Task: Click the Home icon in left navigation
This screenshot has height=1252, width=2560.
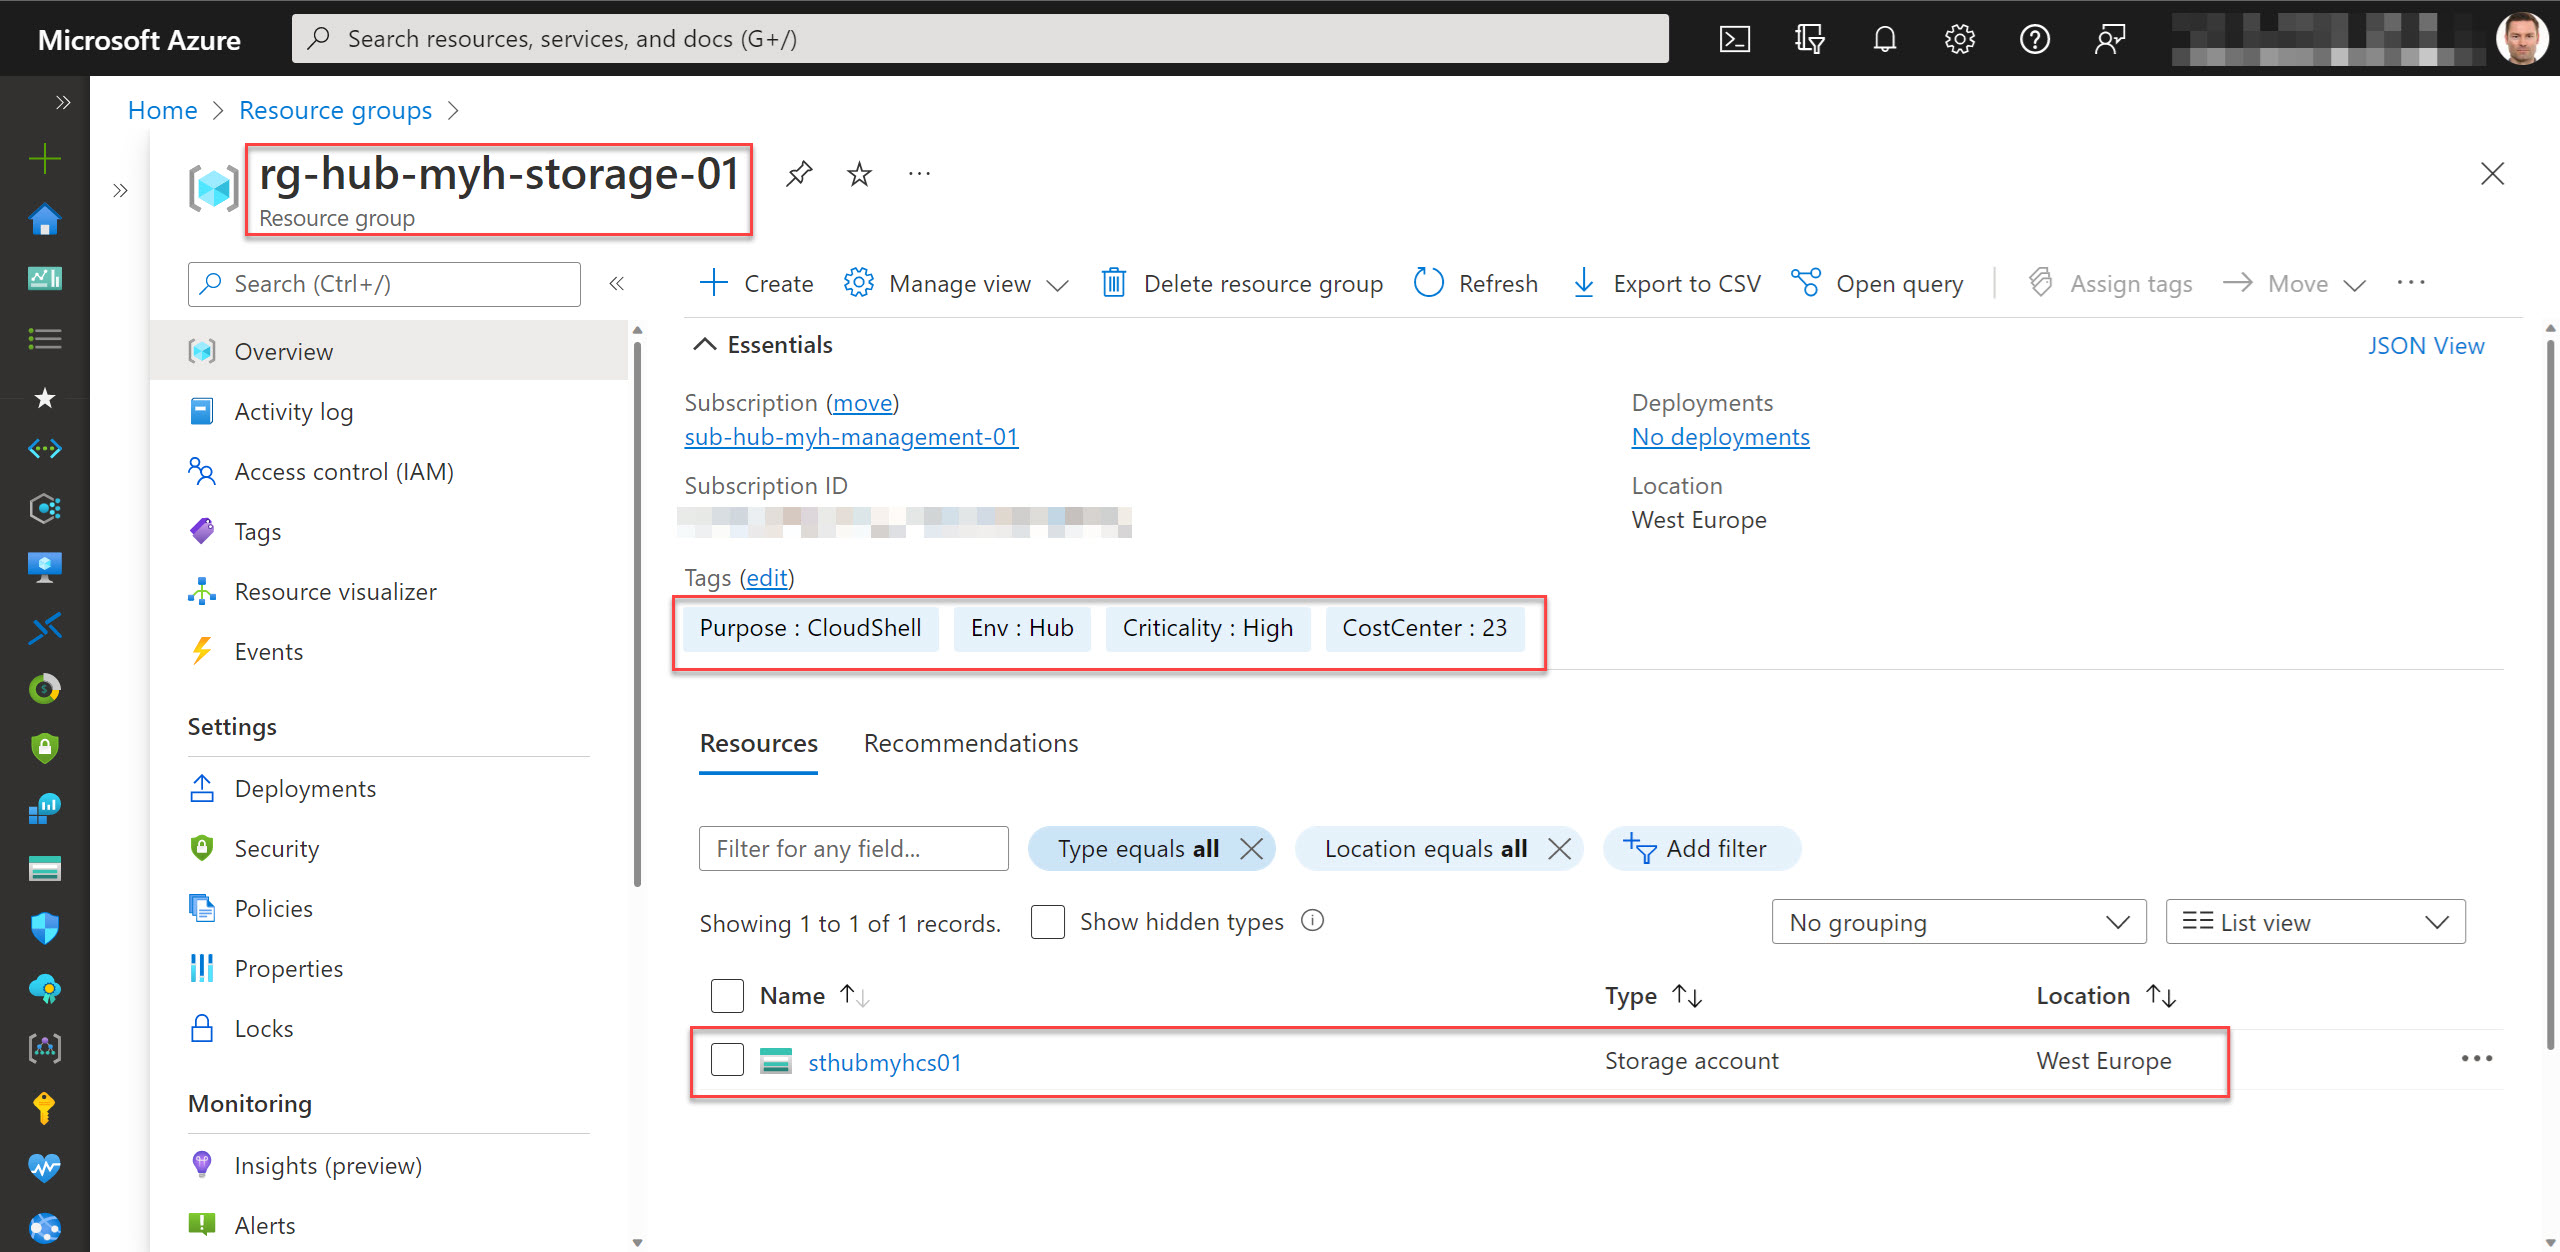Action: pos(44,219)
